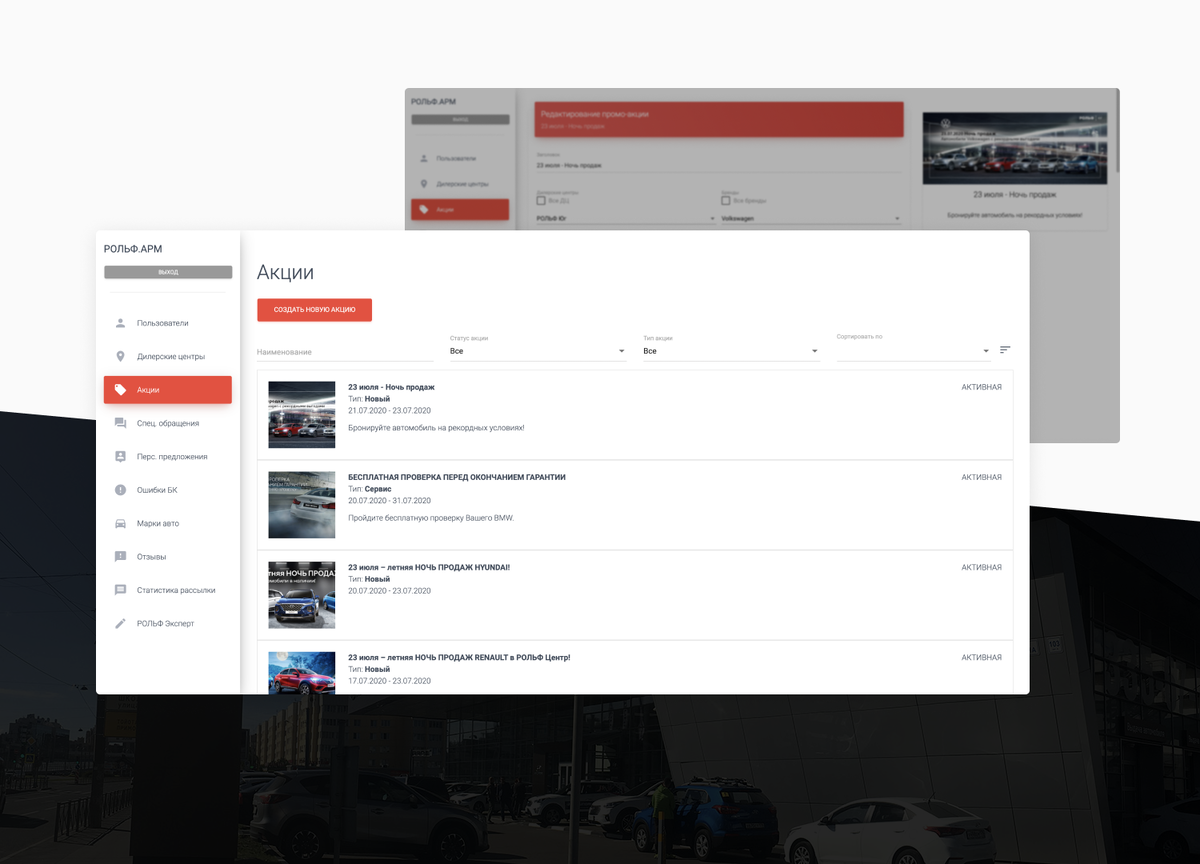Click АКТИВНАЯ status of the RENAULT row
1200x864 pixels.
(981, 657)
